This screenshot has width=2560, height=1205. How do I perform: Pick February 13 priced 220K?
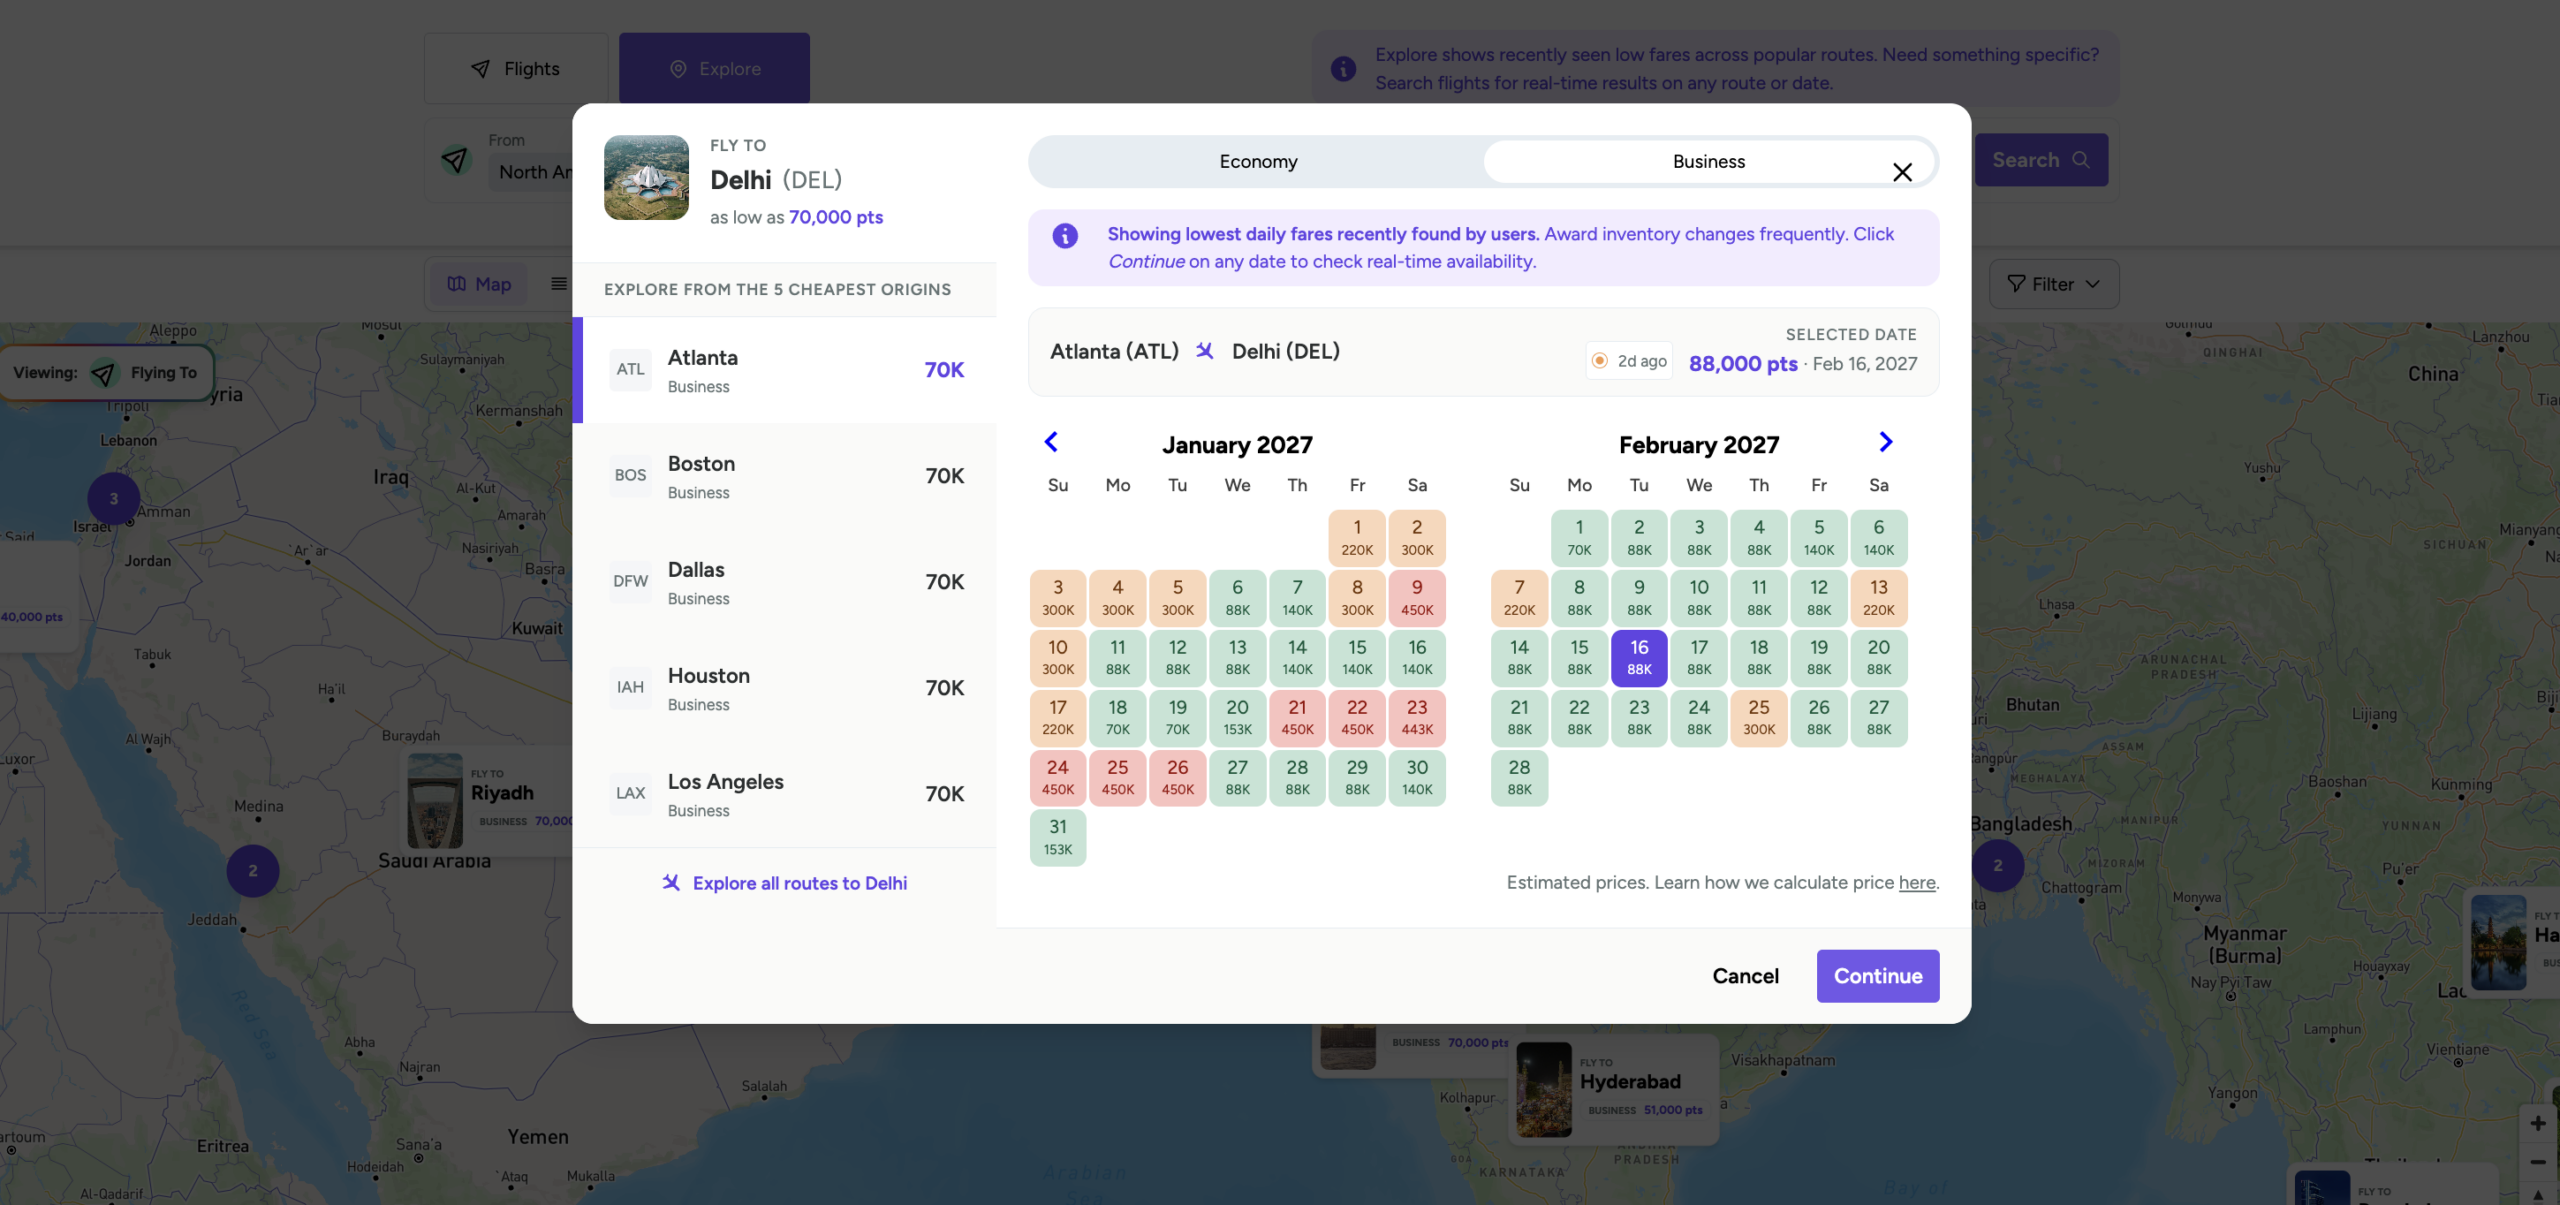point(1879,598)
